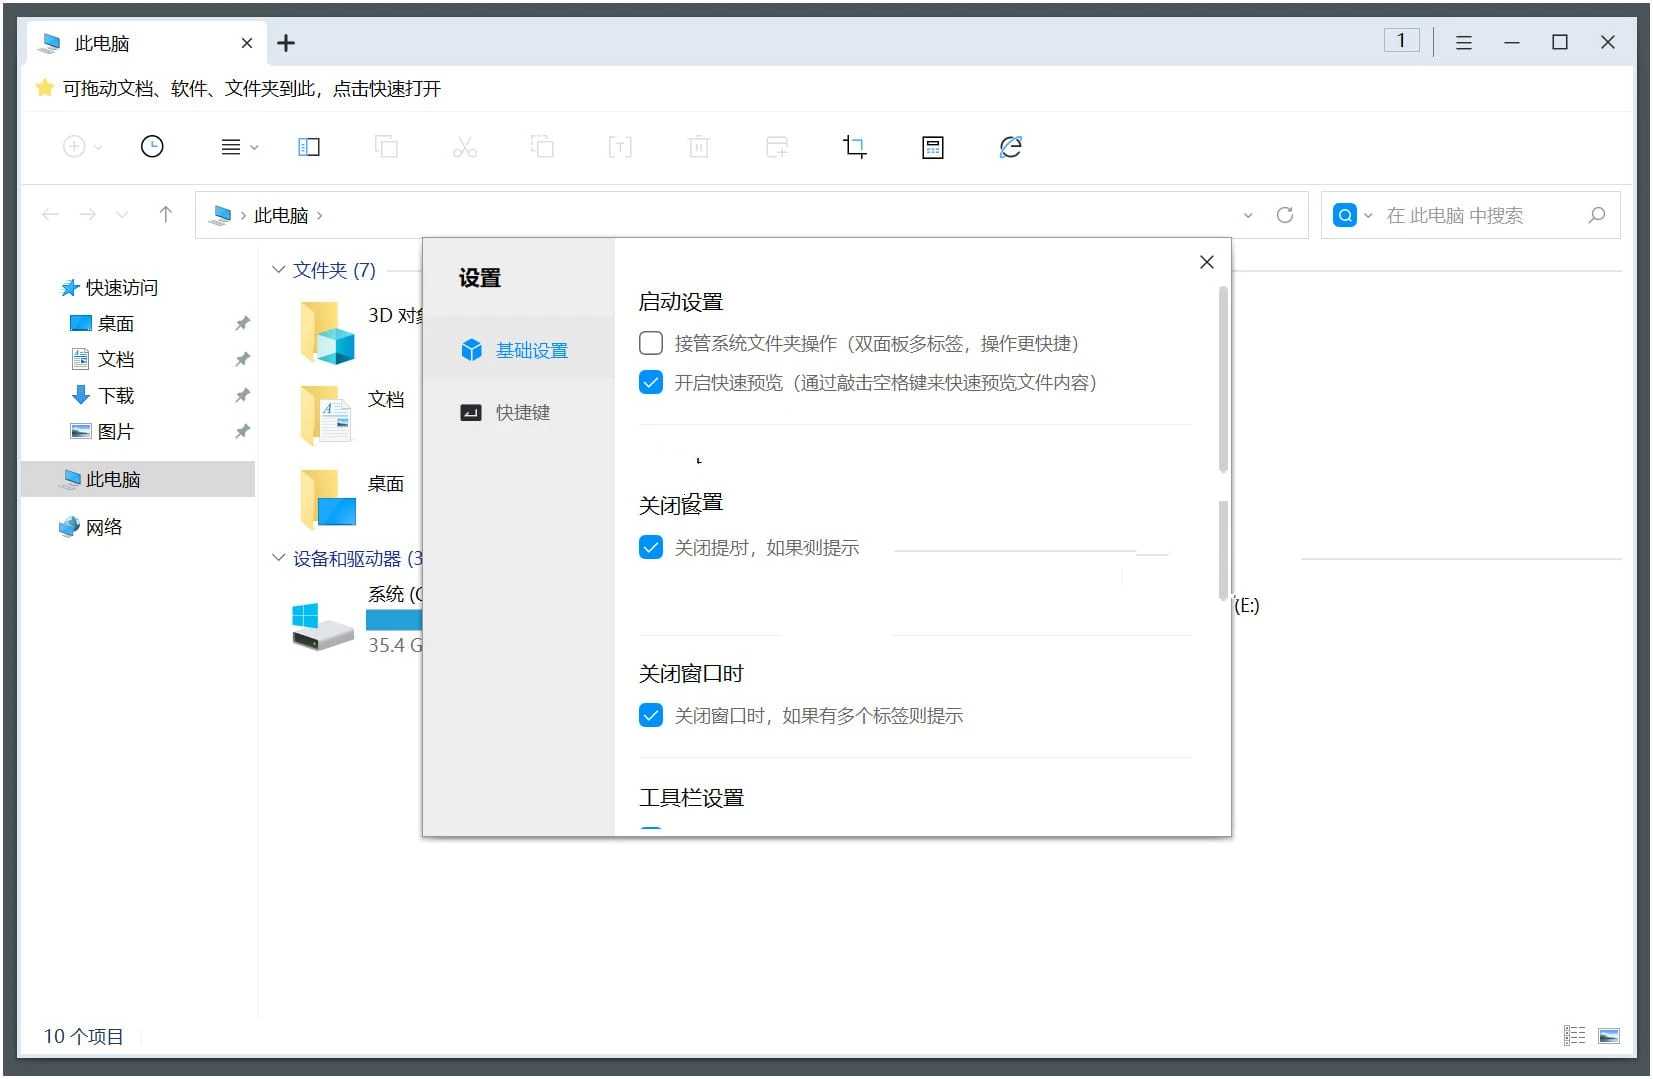1653x1079 pixels.
Task: Click the screenshot crop toolbar icon
Action: coord(853,146)
